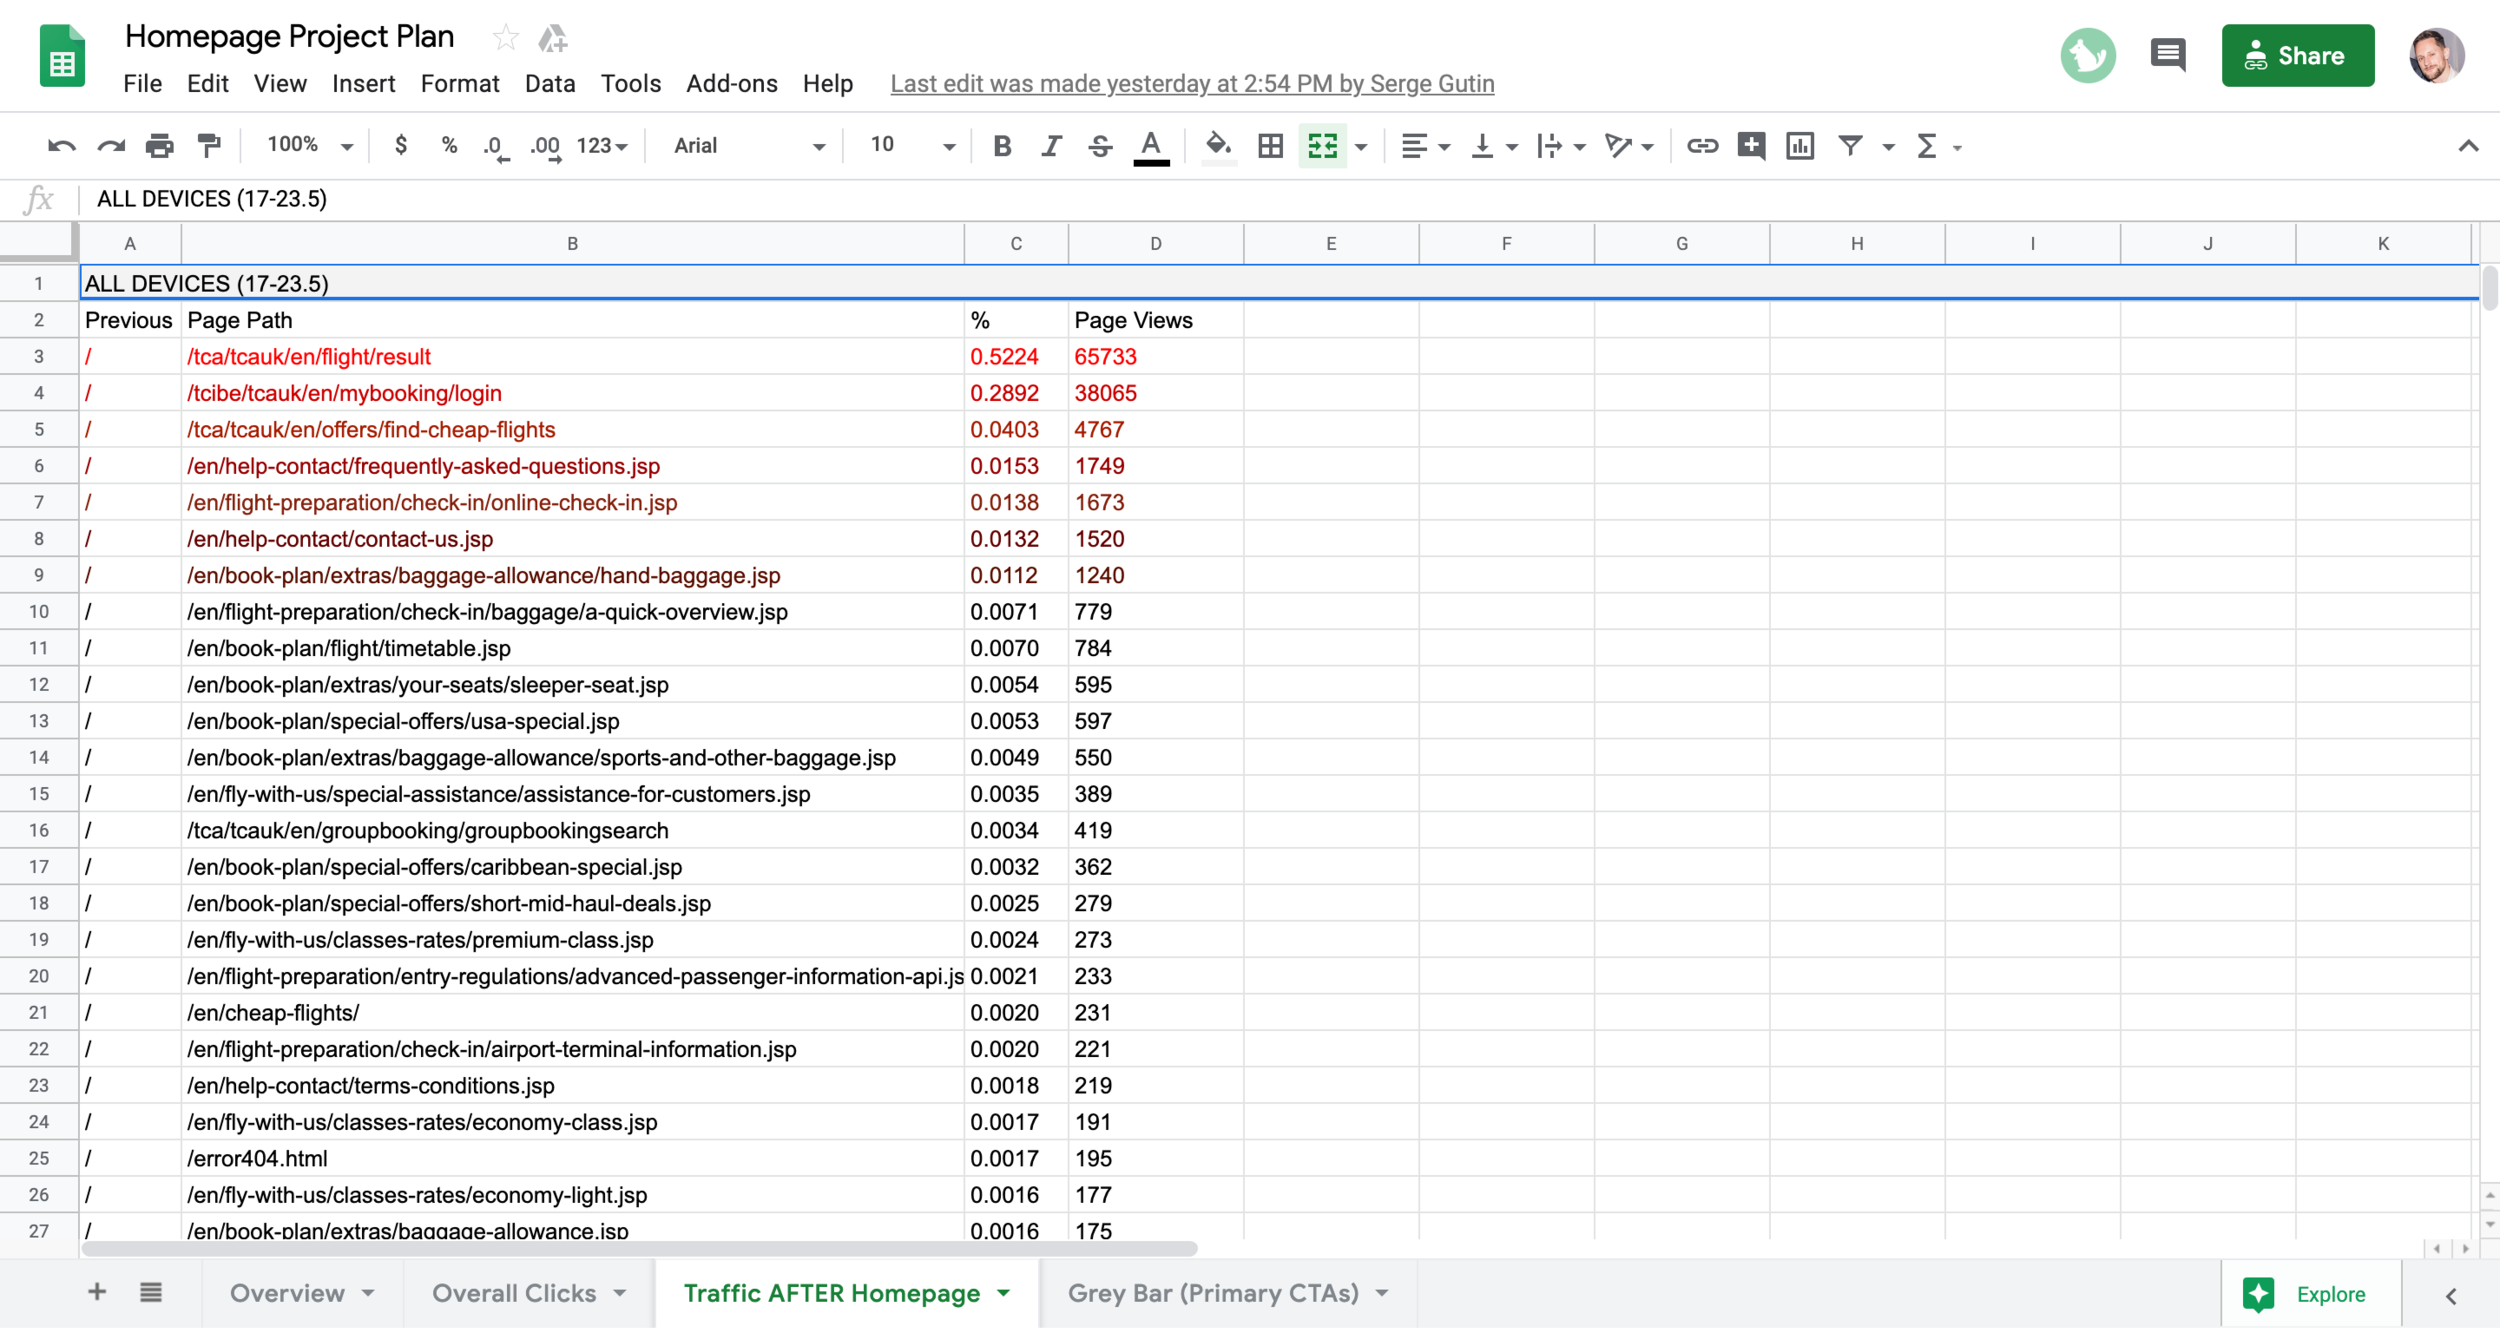Viewport: 2500px width, 1333px height.
Task: Open the comment history icon
Action: (x=2167, y=56)
